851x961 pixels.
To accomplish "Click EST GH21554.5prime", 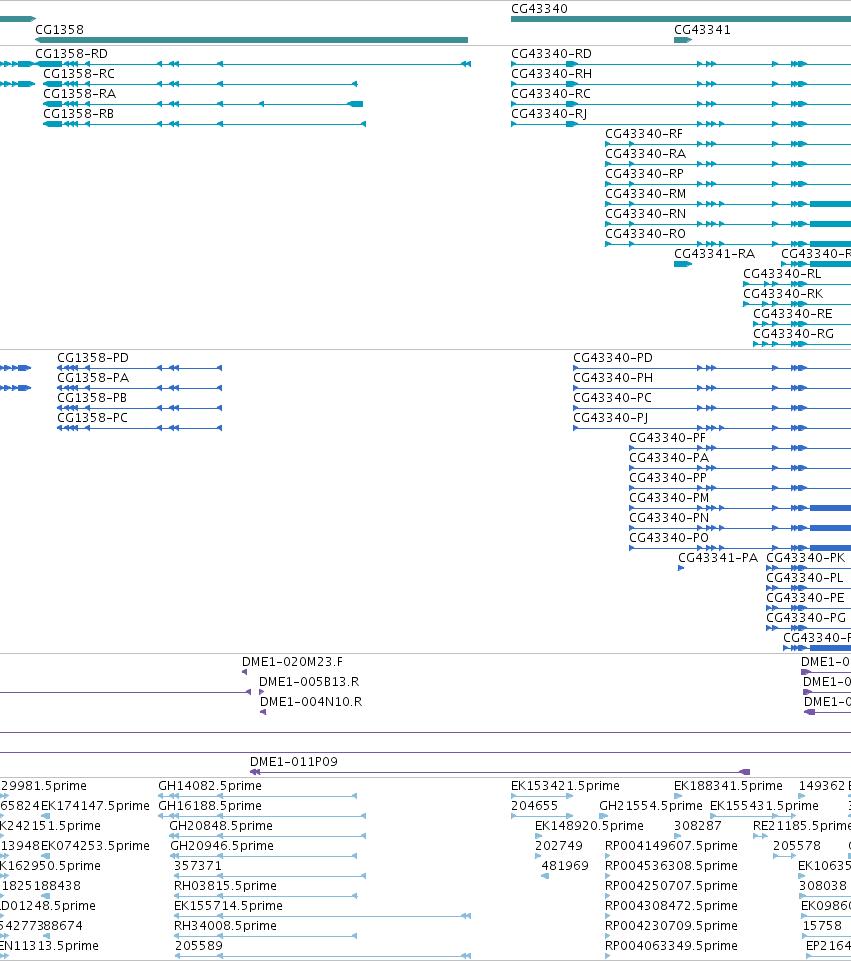I will pyautogui.click(x=651, y=805).
